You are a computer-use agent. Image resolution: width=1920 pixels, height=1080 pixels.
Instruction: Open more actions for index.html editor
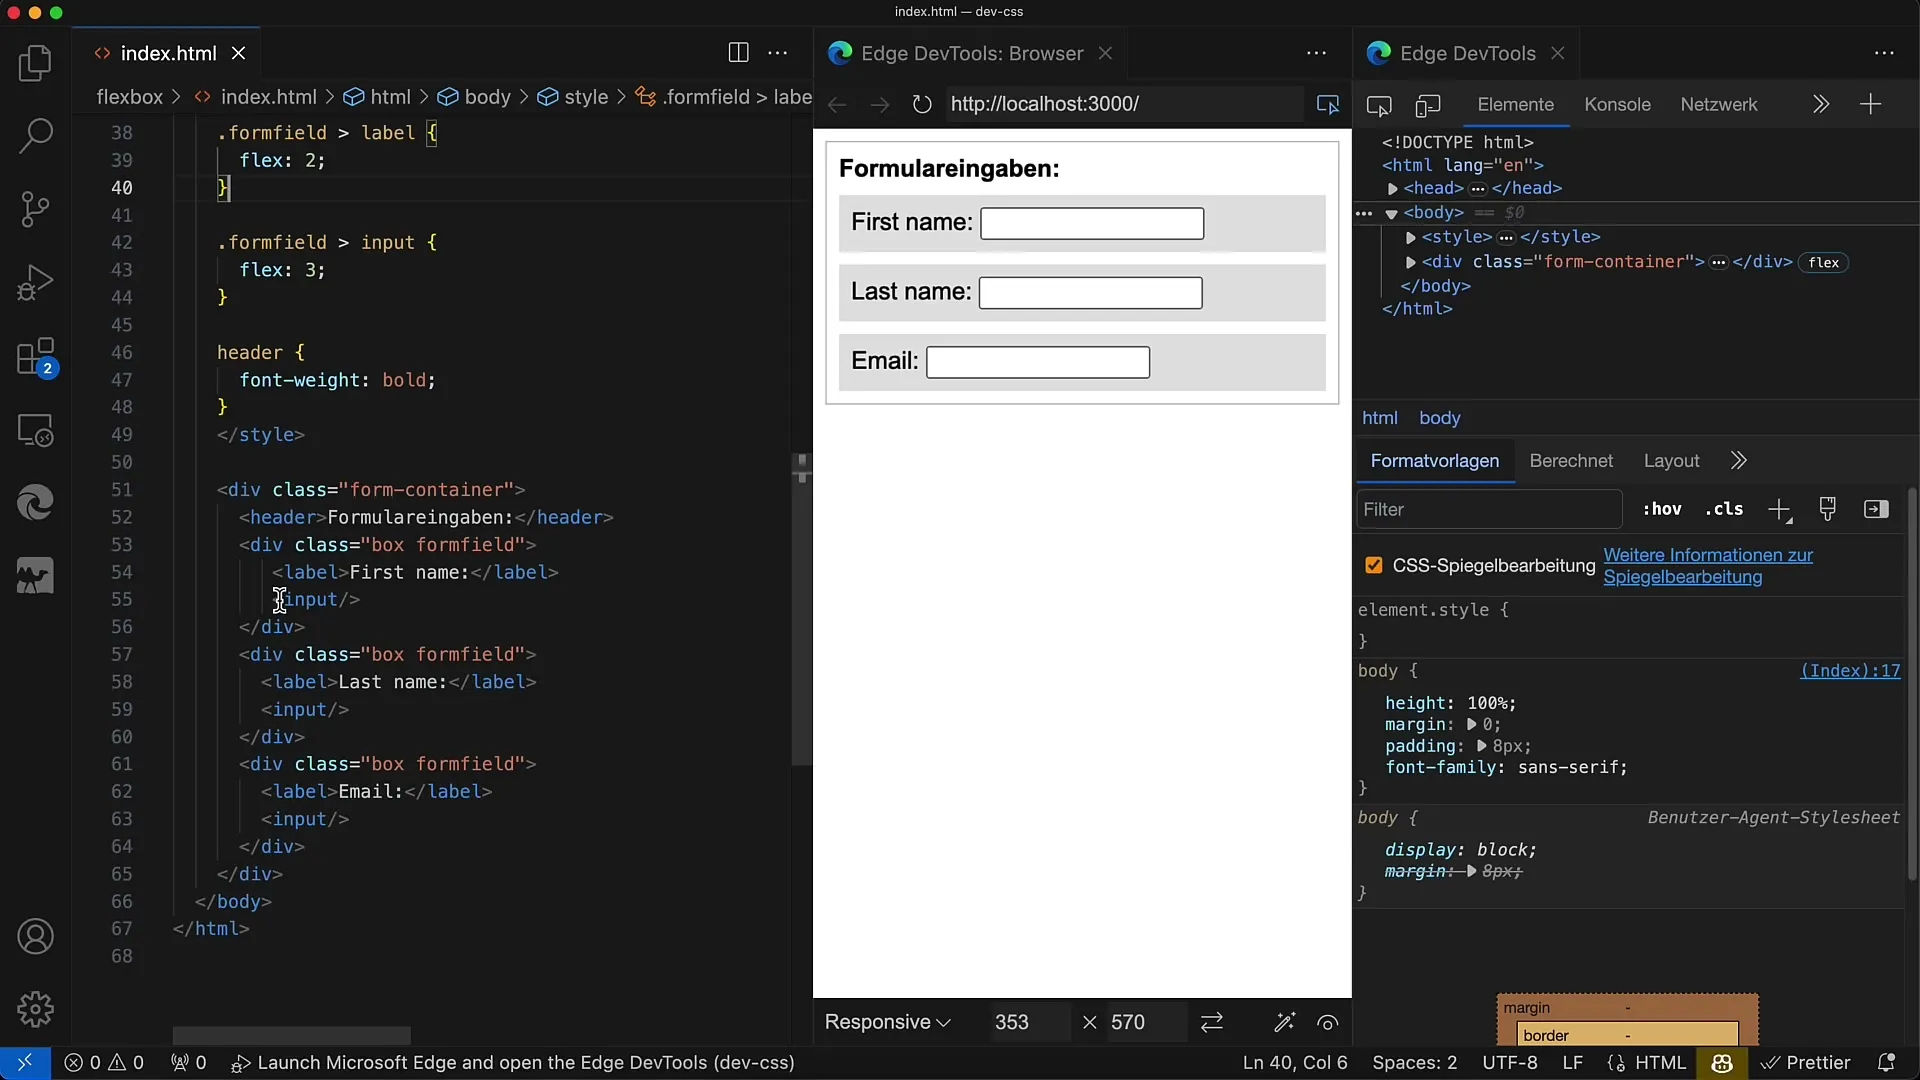click(778, 53)
